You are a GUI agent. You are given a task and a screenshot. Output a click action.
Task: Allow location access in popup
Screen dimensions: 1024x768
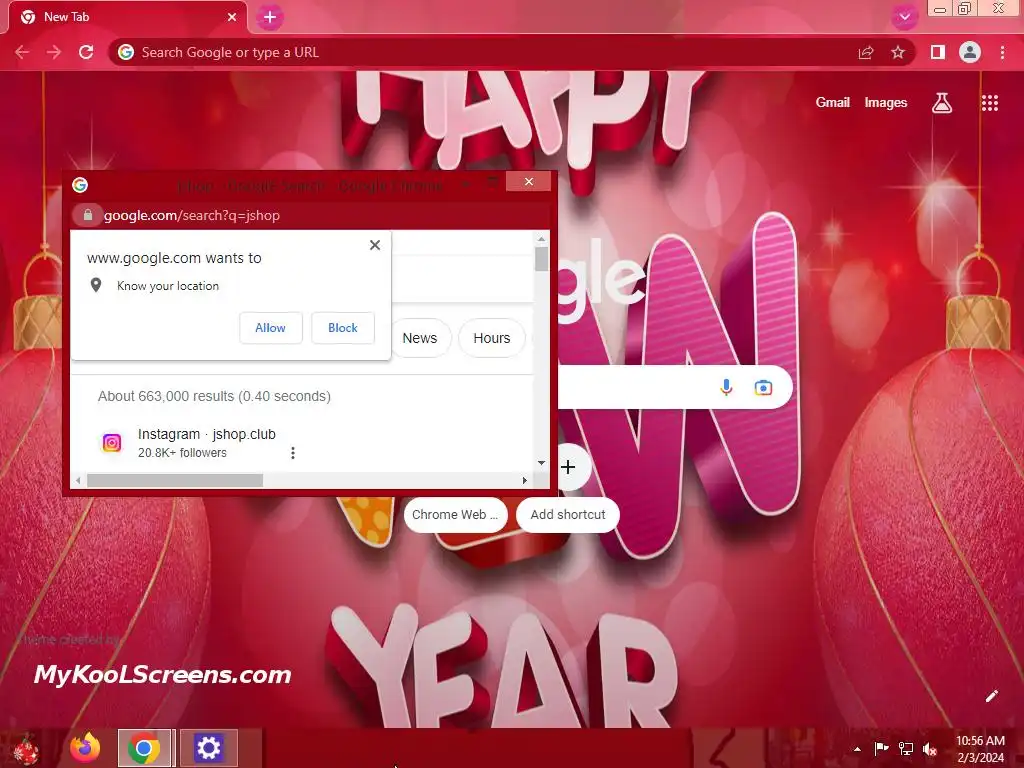coord(270,328)
